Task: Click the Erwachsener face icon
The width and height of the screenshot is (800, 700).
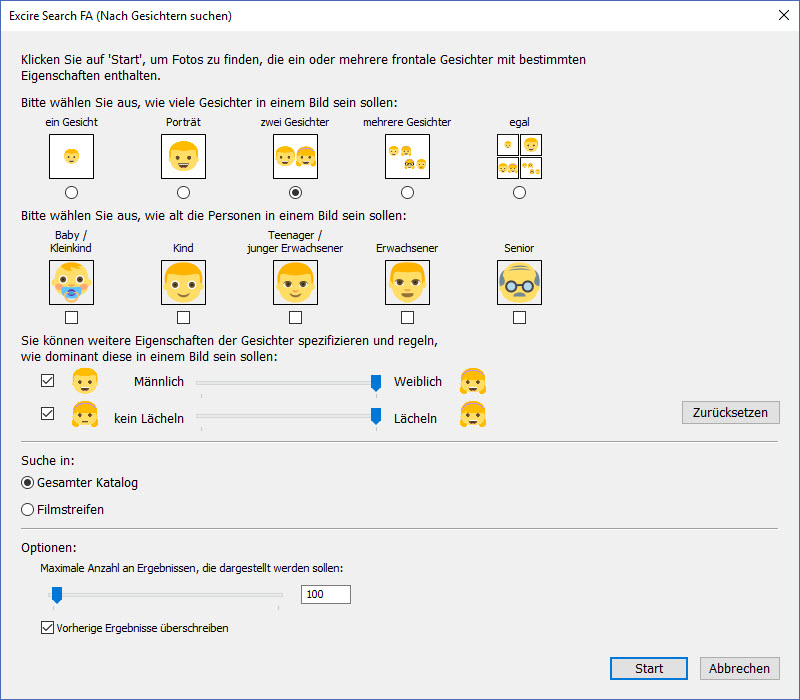Action: [407, 283]
